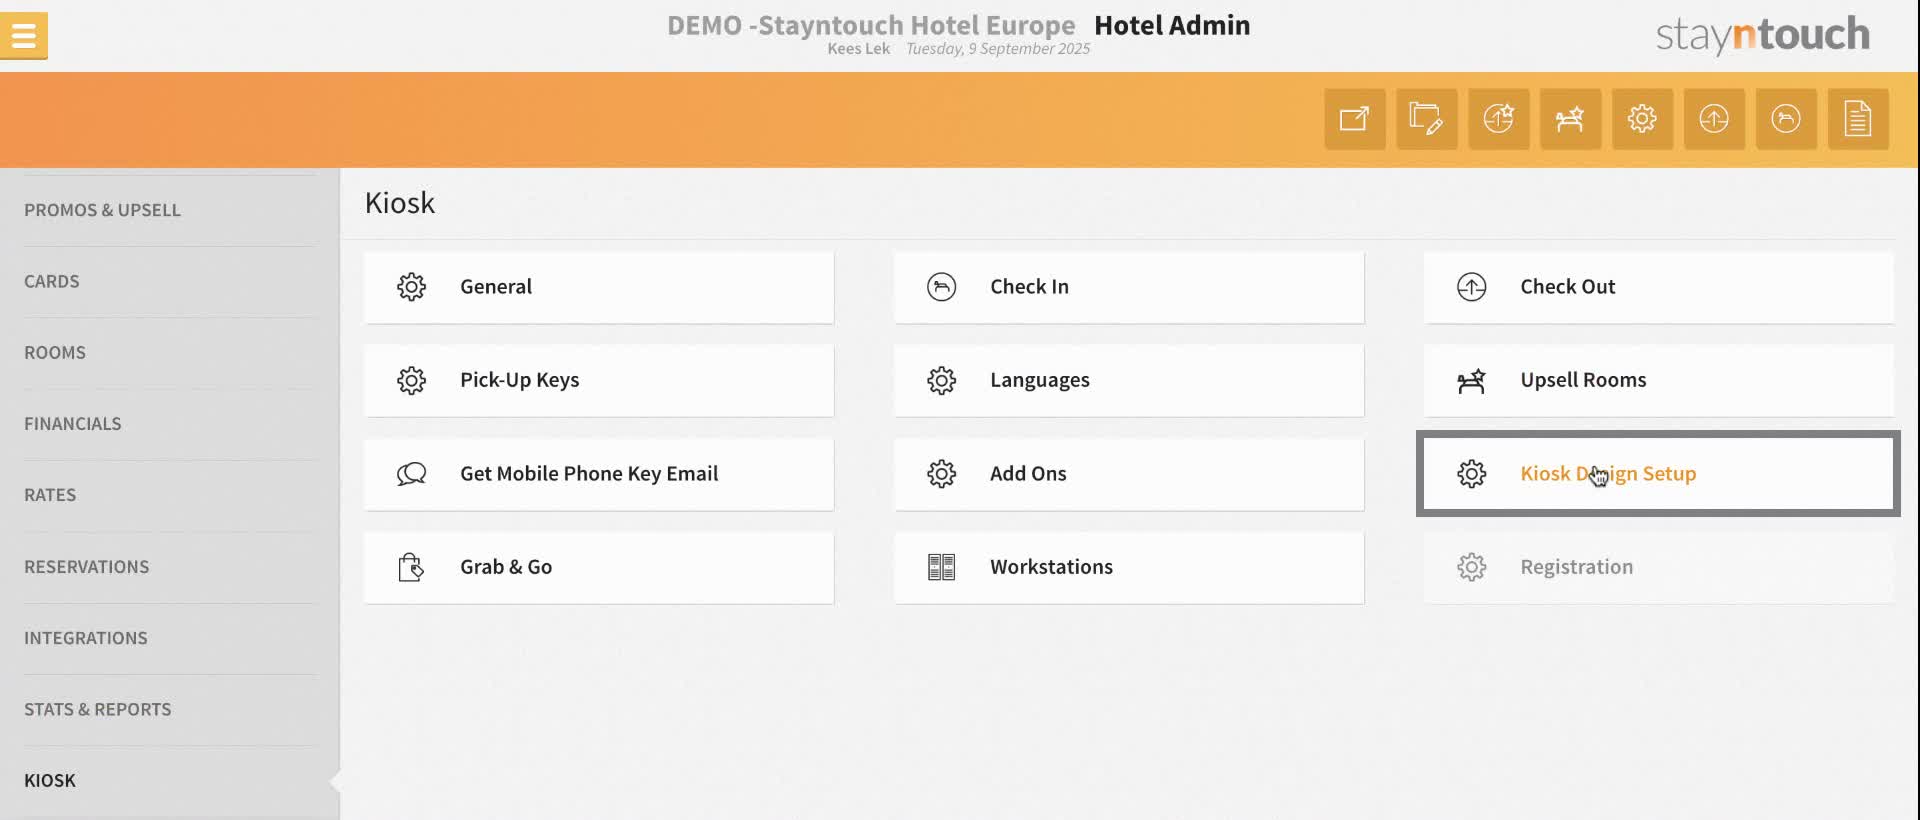Click the Kiosk page heading

400,203
